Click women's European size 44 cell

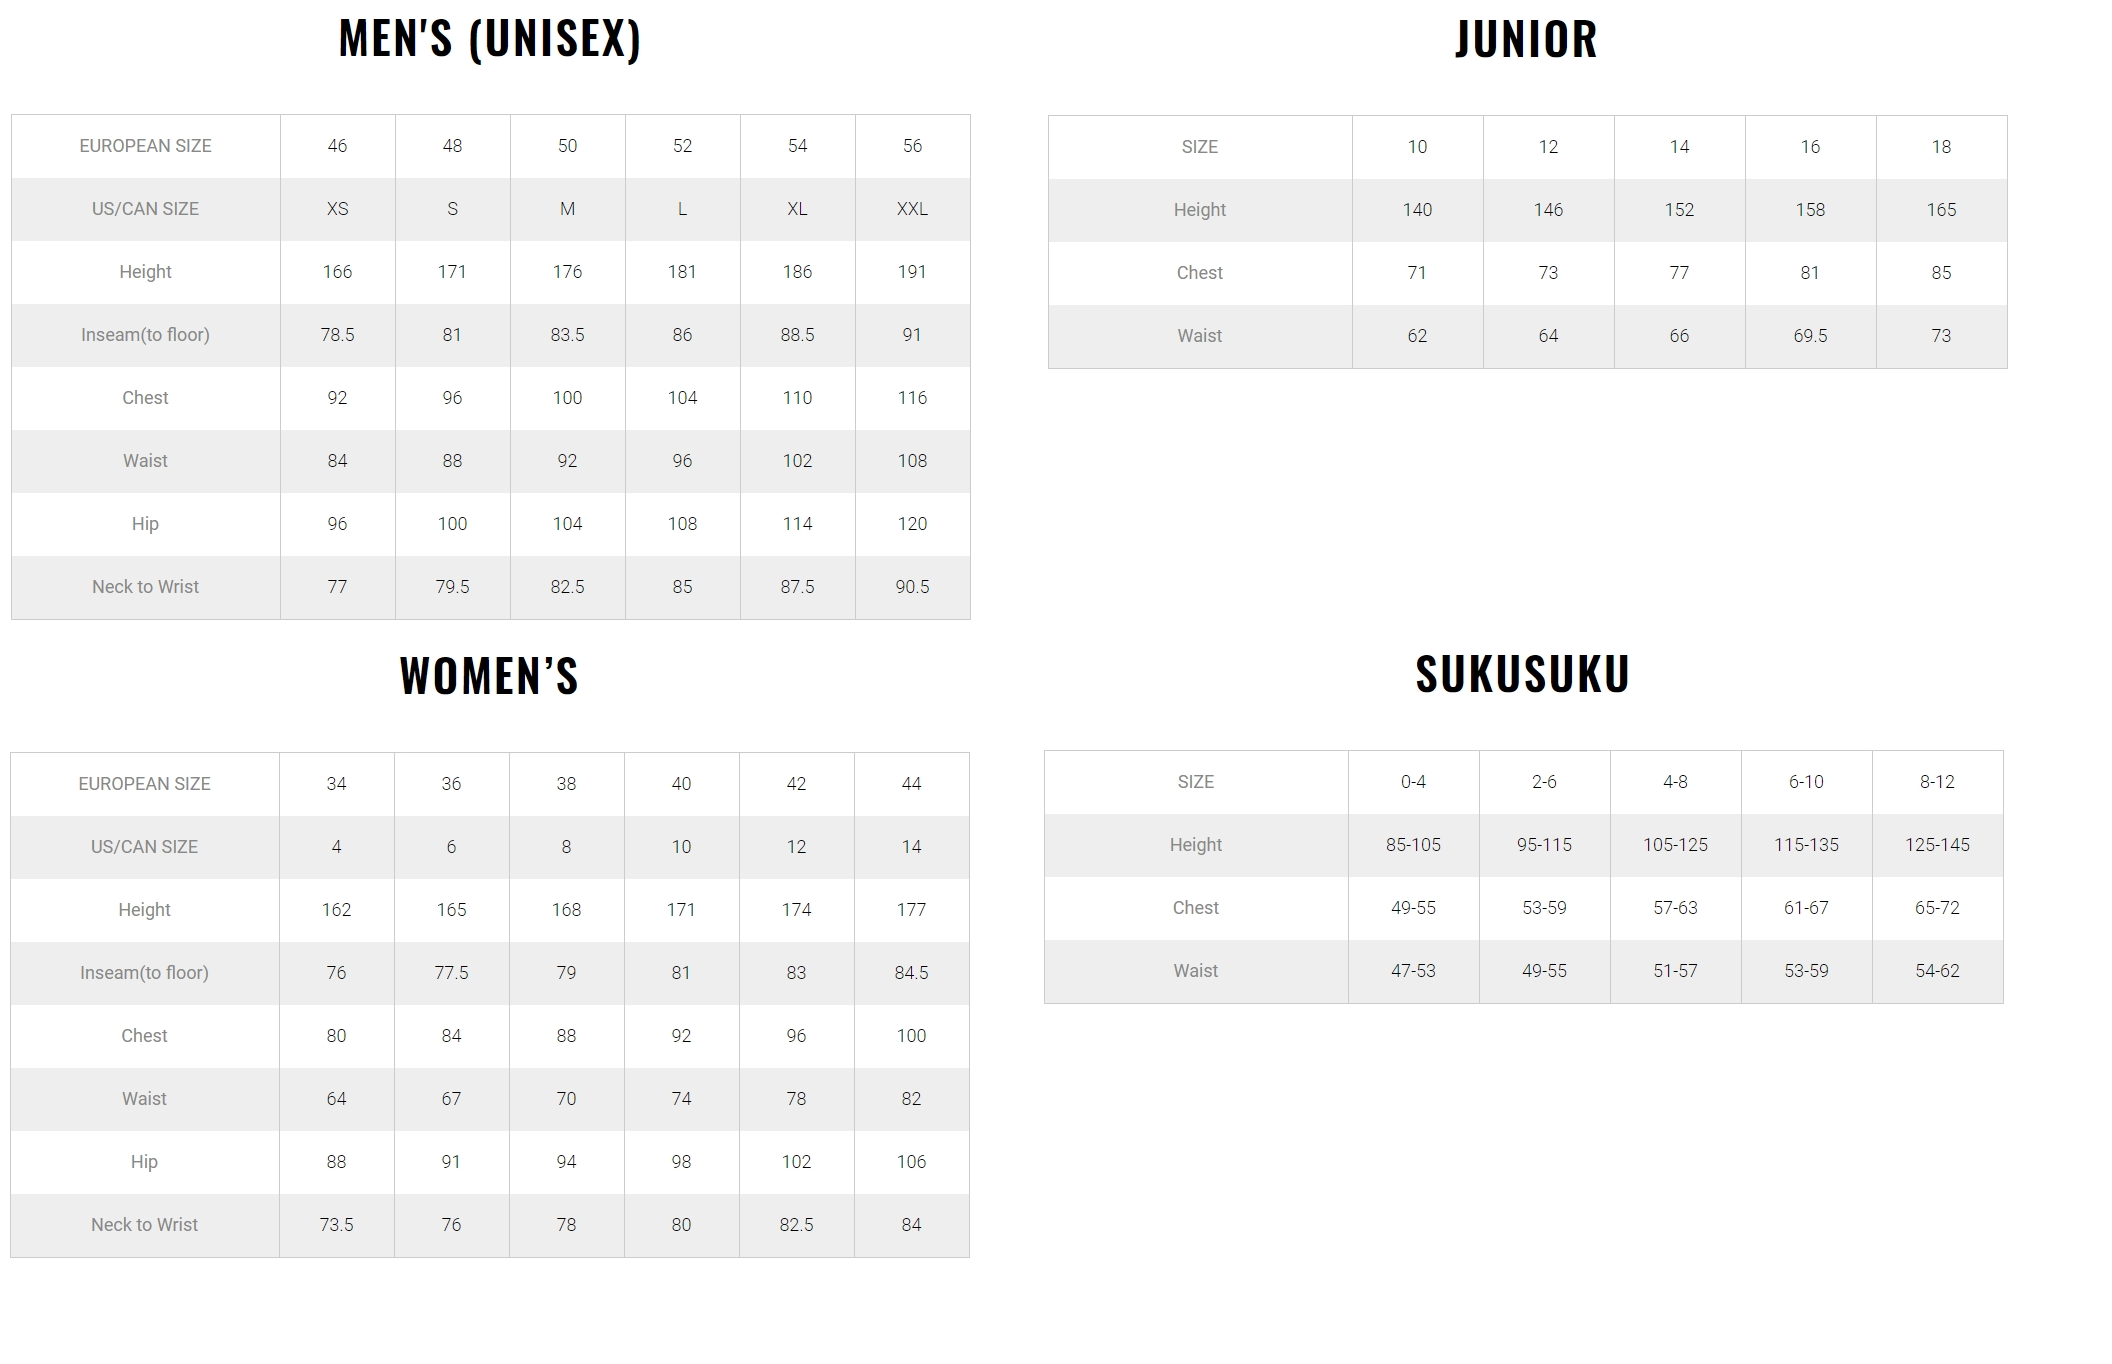click(911, 784)
